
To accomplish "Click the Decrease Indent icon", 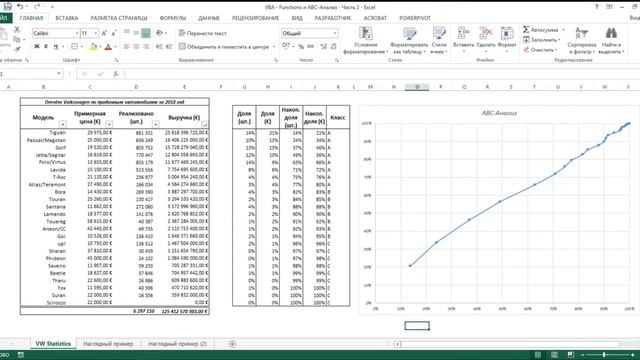I will [160, 47].
